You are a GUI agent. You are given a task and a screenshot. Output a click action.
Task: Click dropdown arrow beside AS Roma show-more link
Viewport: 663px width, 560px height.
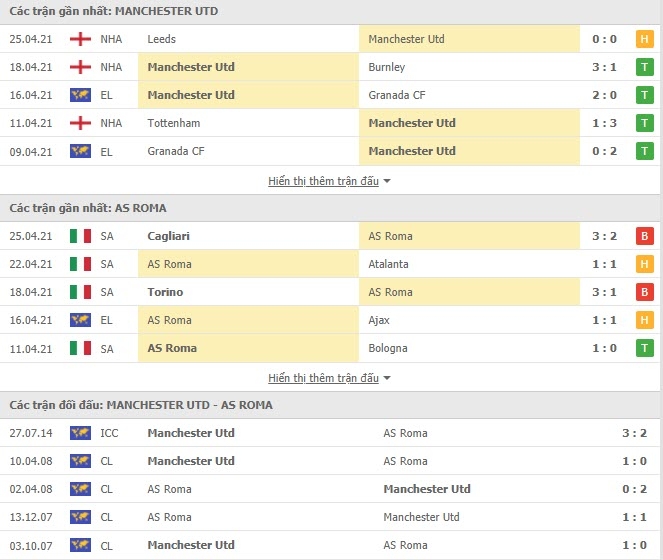[386, 378]
